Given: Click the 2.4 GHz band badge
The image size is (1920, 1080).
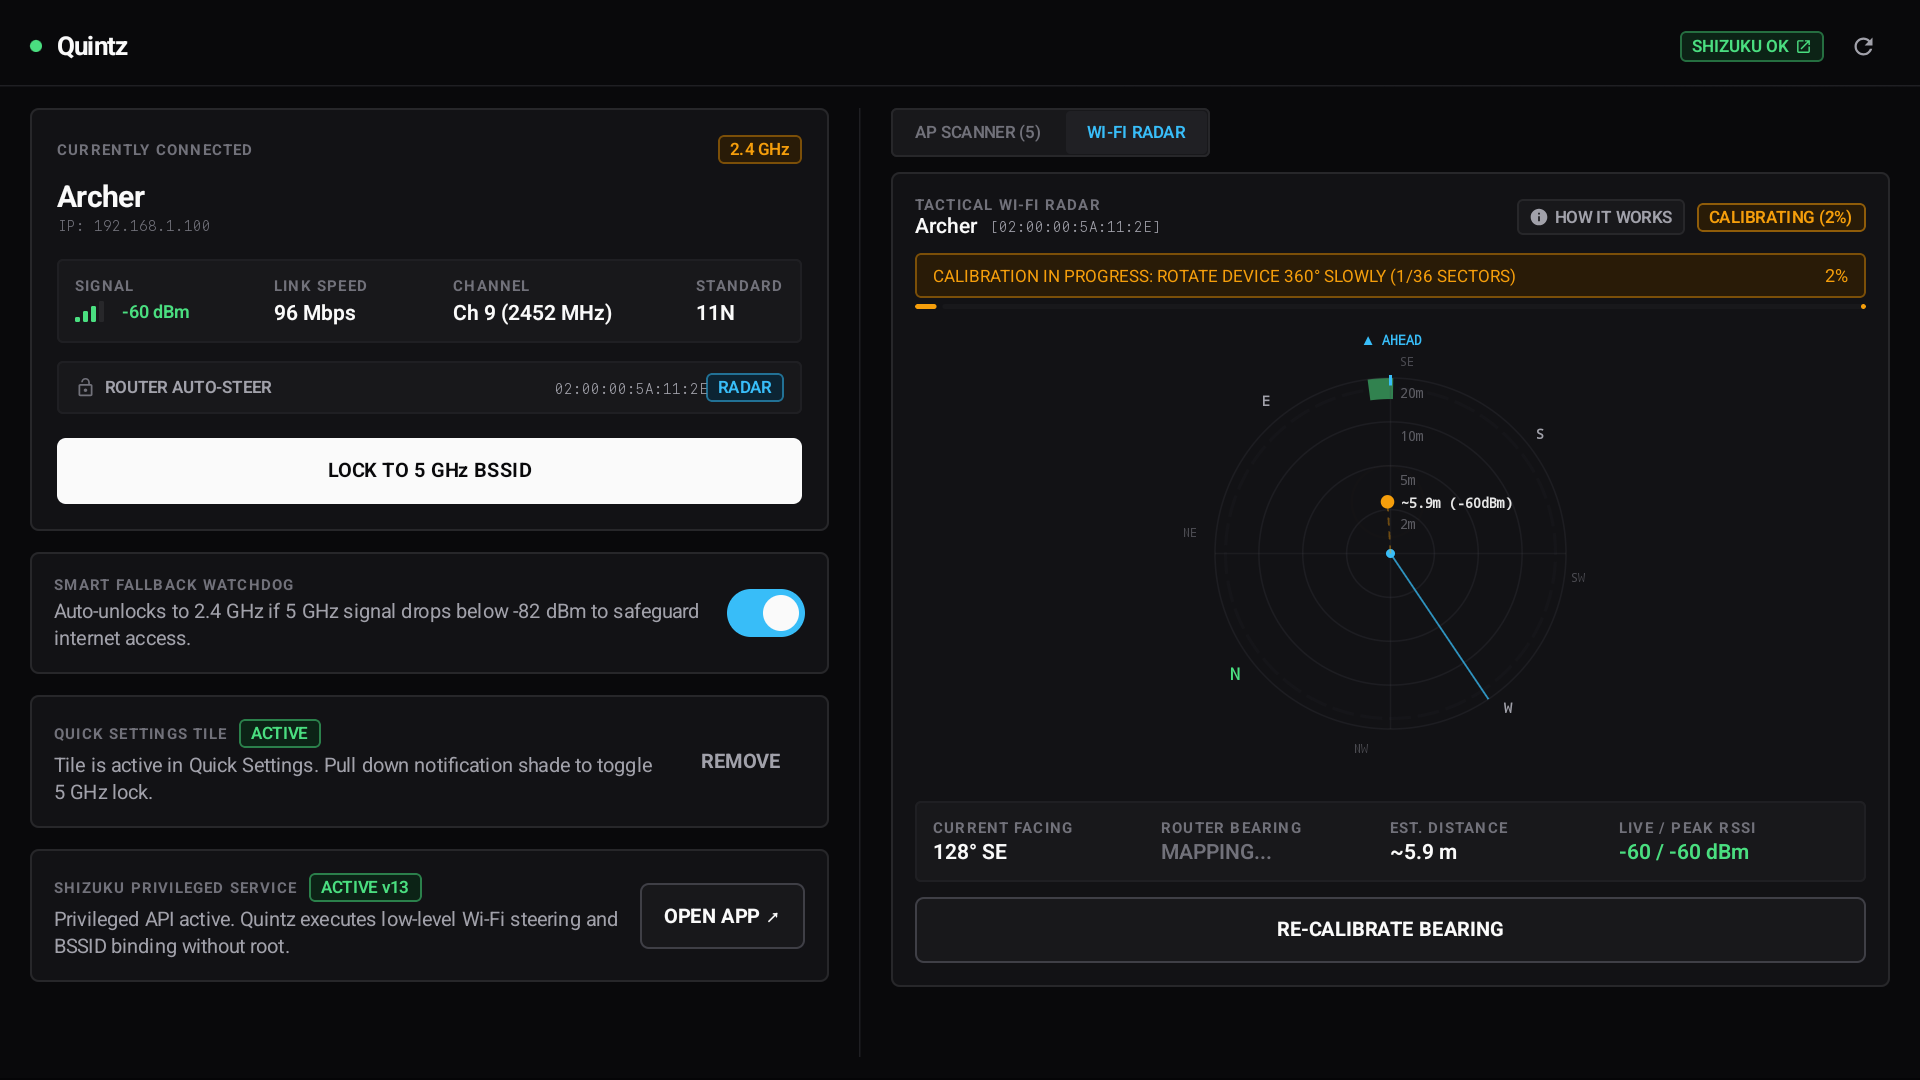Looking at the screenshot, I should tap(760, 149).
